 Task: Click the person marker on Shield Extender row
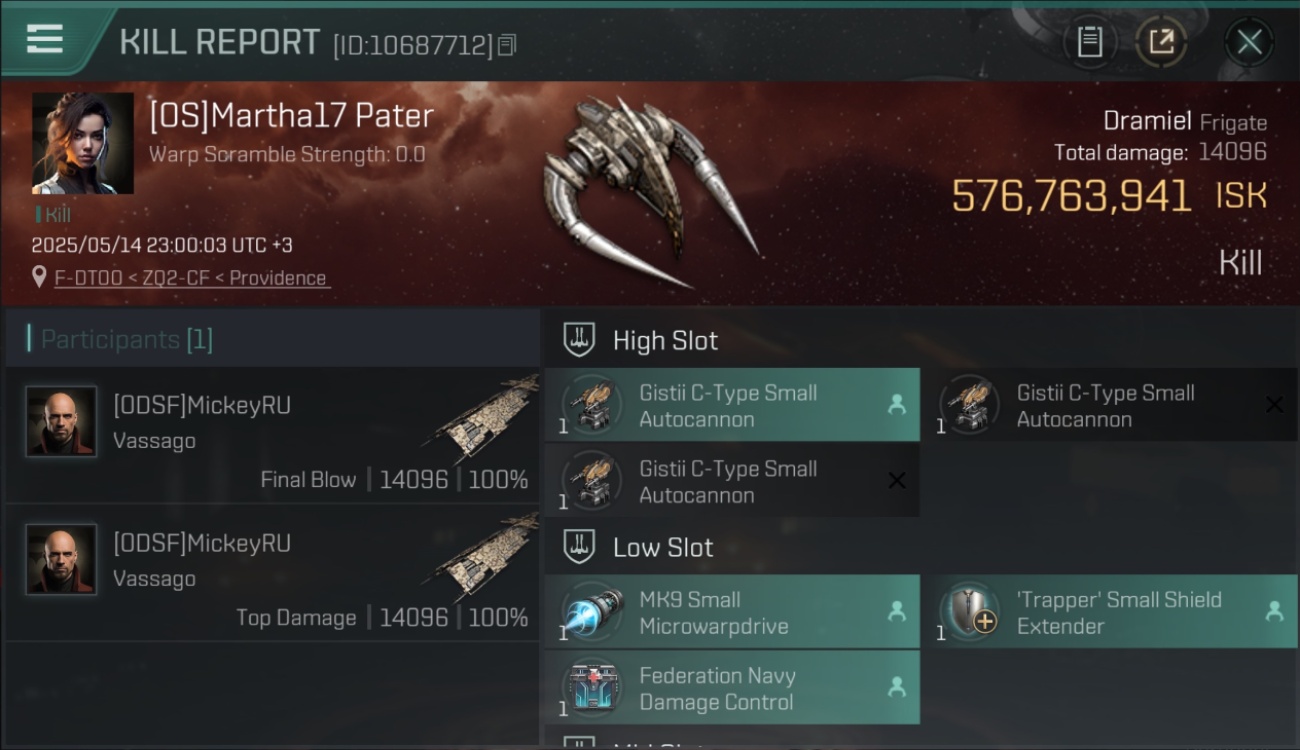1274,611
